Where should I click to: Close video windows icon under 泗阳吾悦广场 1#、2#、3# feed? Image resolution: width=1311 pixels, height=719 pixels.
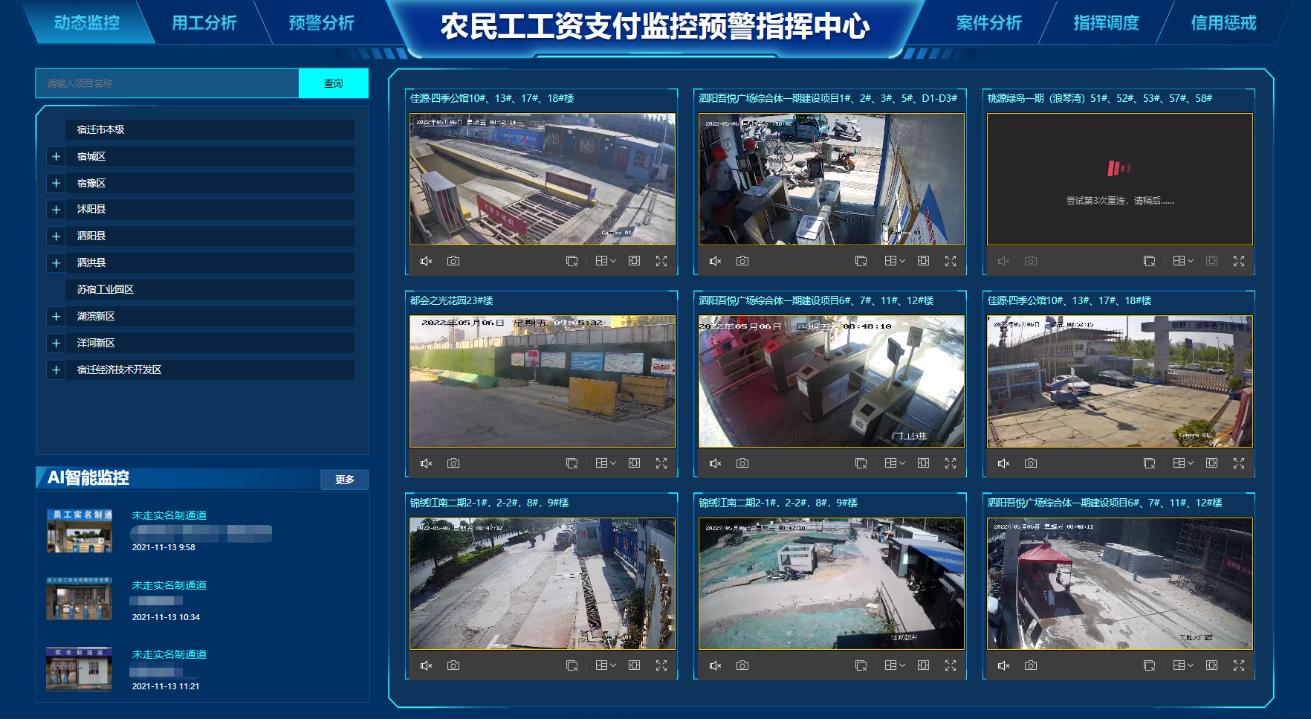click(860, 261)
